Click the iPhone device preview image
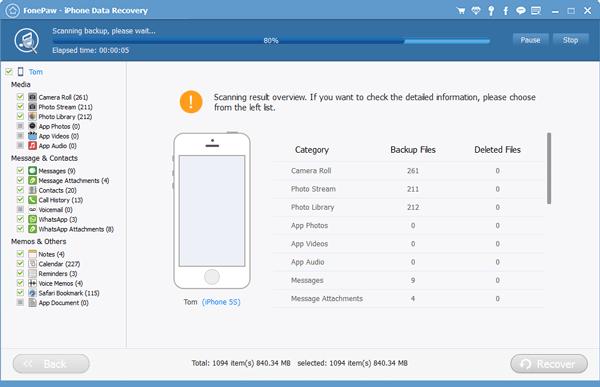600x387 pixels. coord(212,211)
